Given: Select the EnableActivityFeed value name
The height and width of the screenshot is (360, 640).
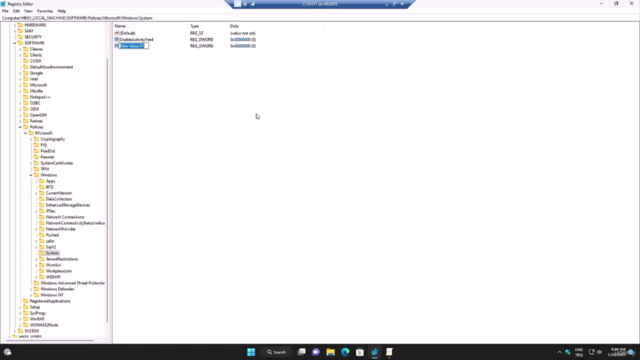Looking at the screenshot, I should [136, 40].
